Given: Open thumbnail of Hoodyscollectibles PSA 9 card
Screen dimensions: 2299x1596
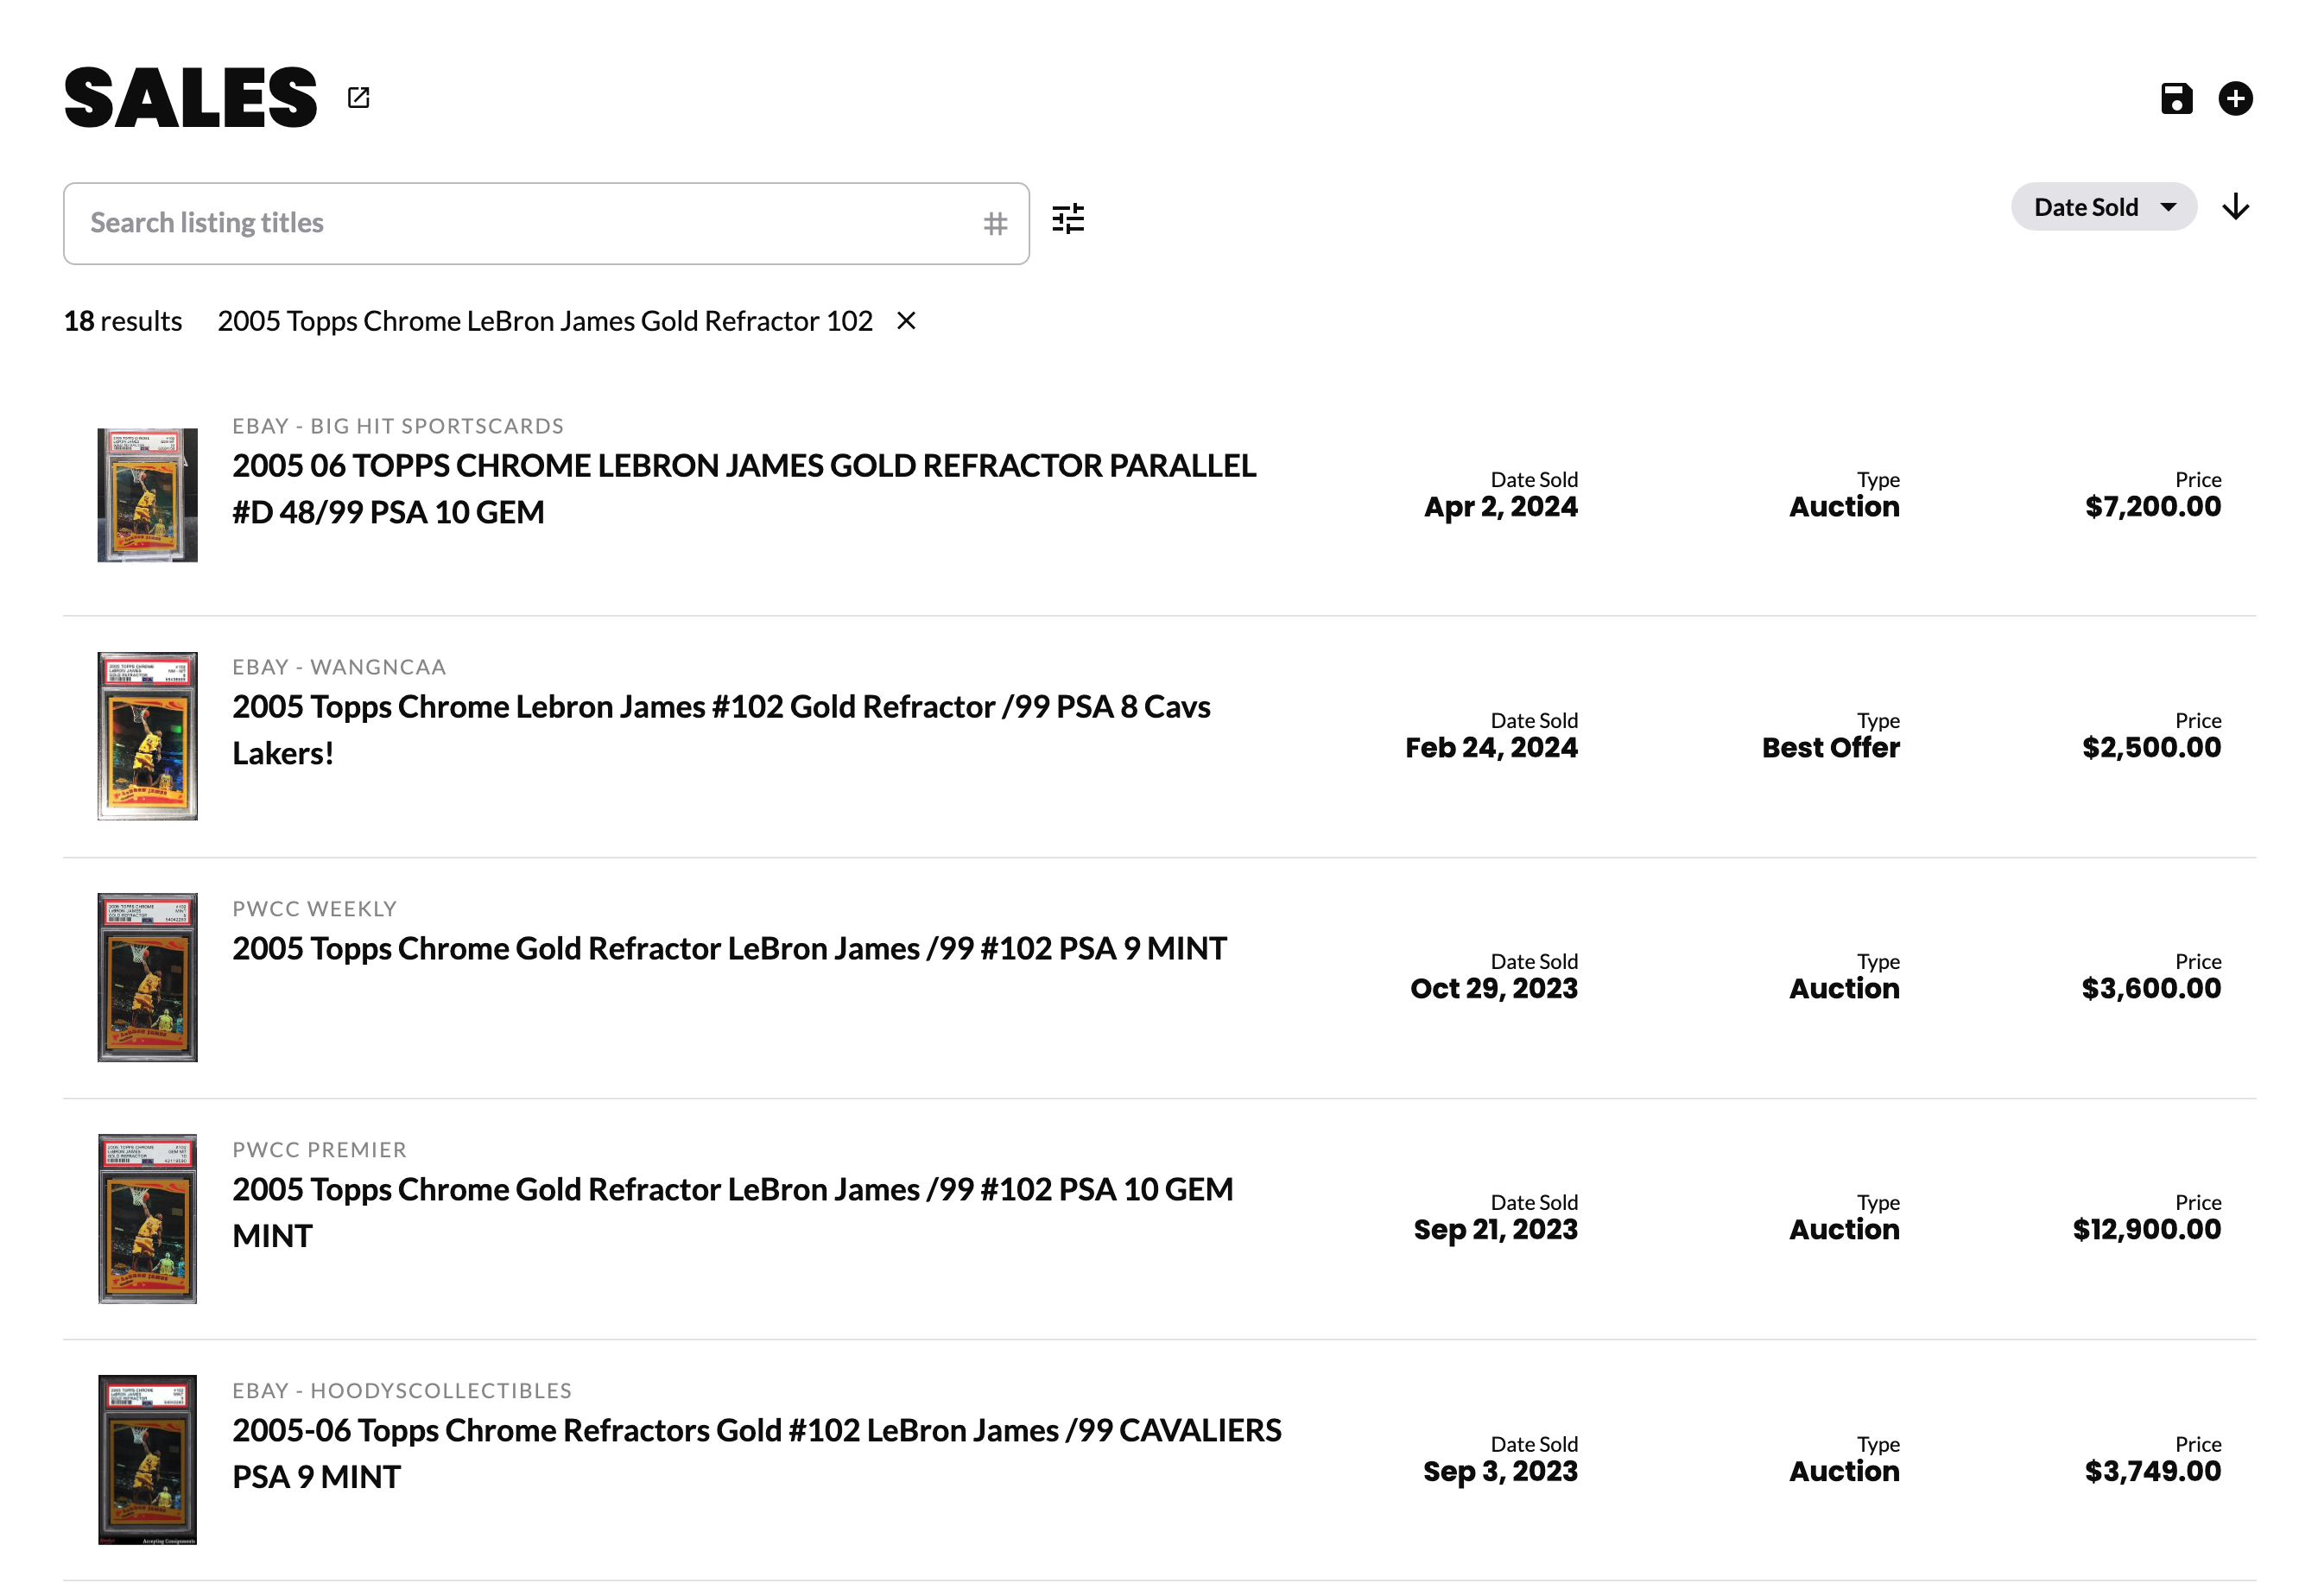Looking at the screenshot, I should coord(147,1459).
